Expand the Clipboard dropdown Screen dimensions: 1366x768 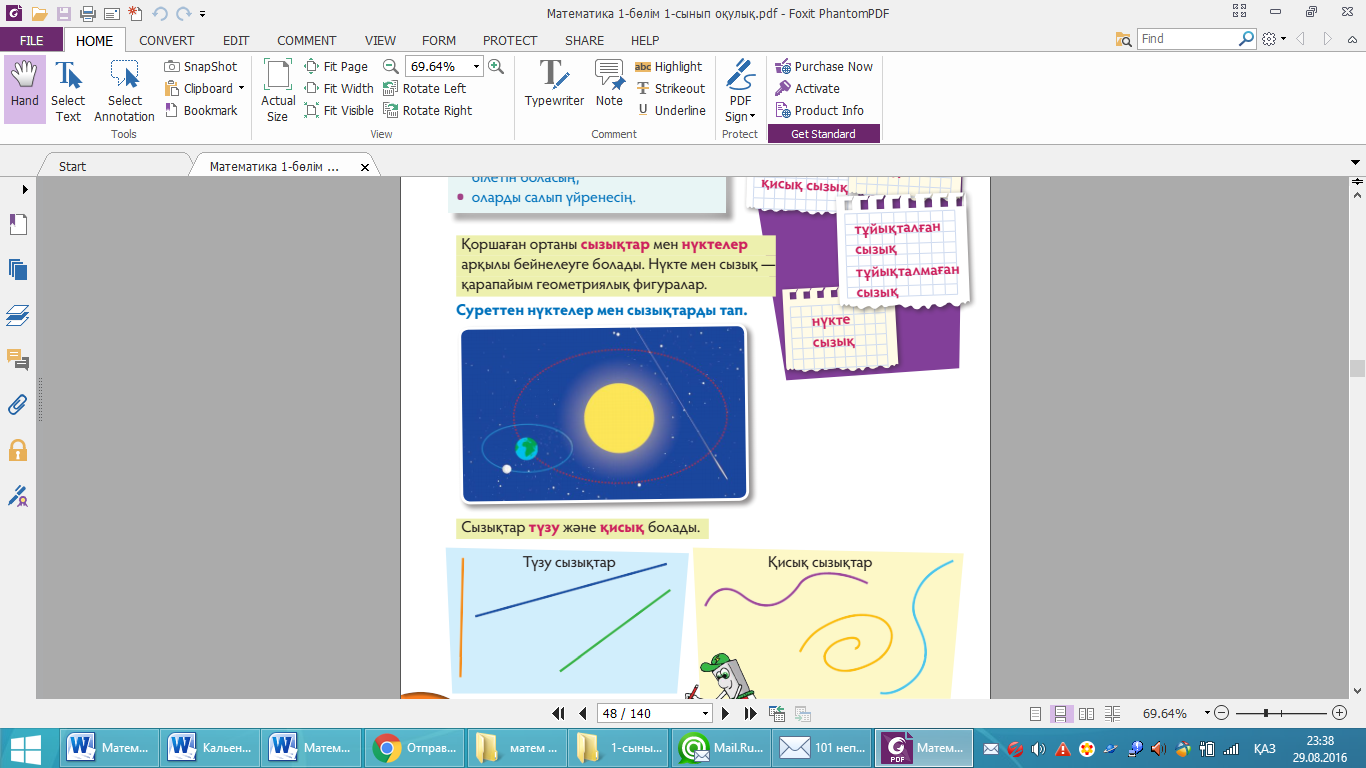[241, 89]
